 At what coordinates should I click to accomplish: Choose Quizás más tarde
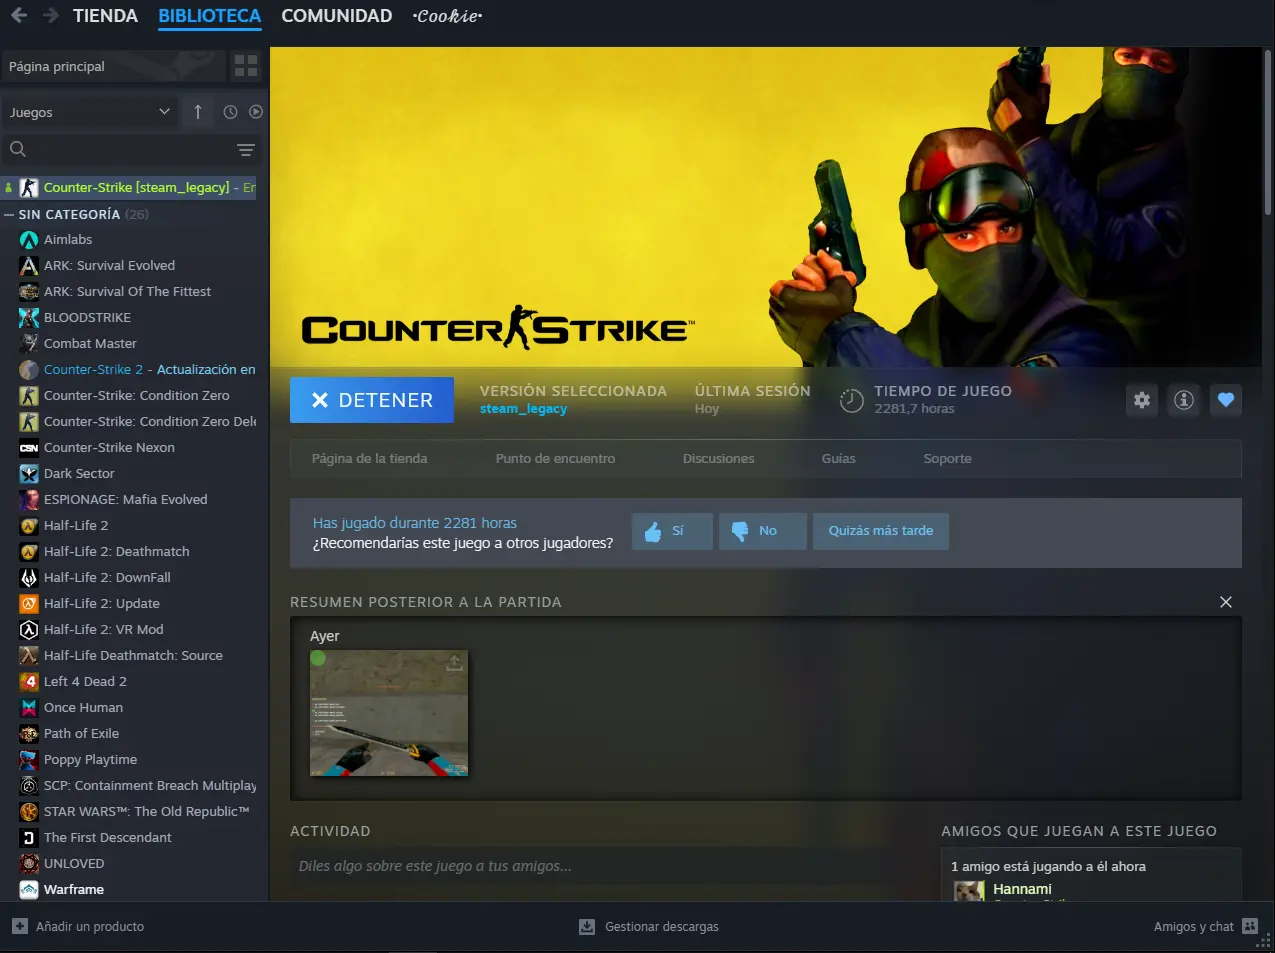click(881, 531)
